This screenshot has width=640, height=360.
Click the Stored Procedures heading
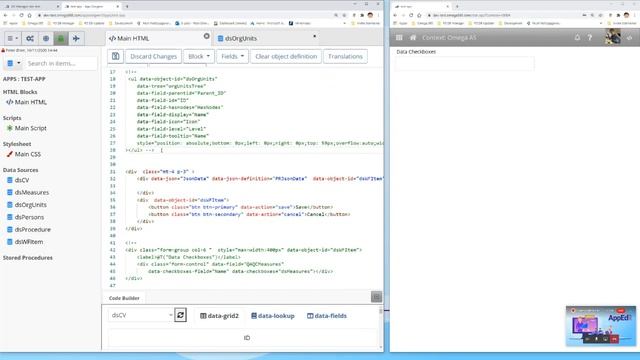coord(28,258)
